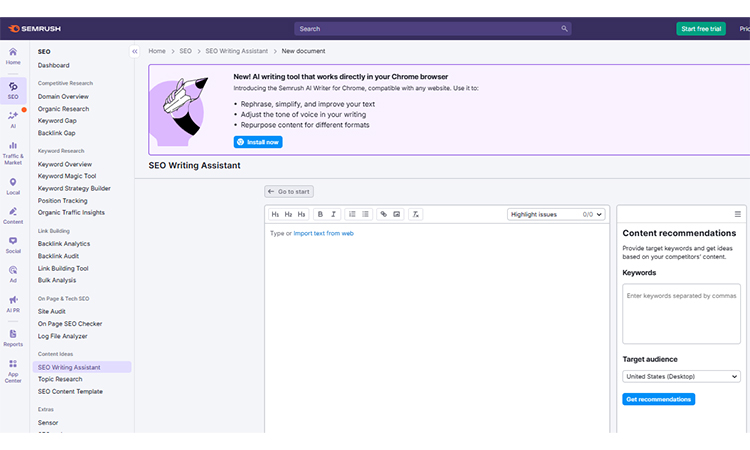Image resolution: width=750 pixels, height=450 pixels.
Task: Click into the editor text area
Action: tap(437, 330)
